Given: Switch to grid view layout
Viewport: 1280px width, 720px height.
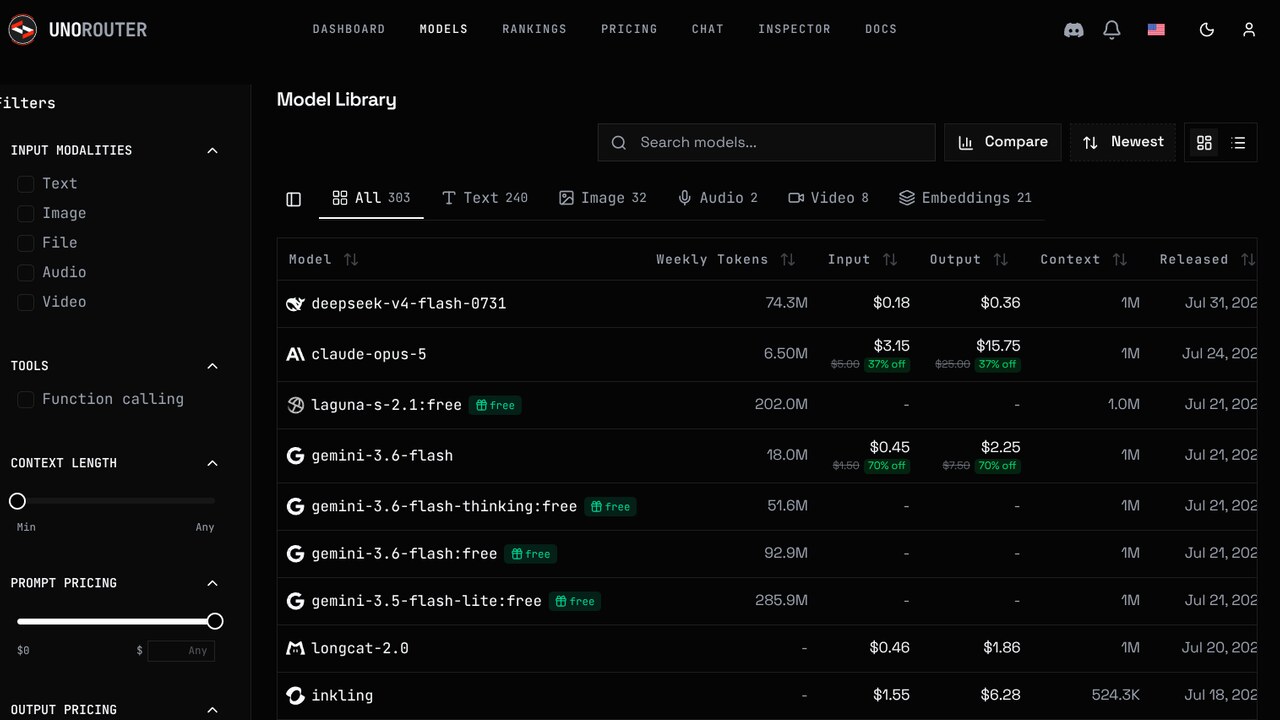Looking at the screenshot, I should point(1204,143).
